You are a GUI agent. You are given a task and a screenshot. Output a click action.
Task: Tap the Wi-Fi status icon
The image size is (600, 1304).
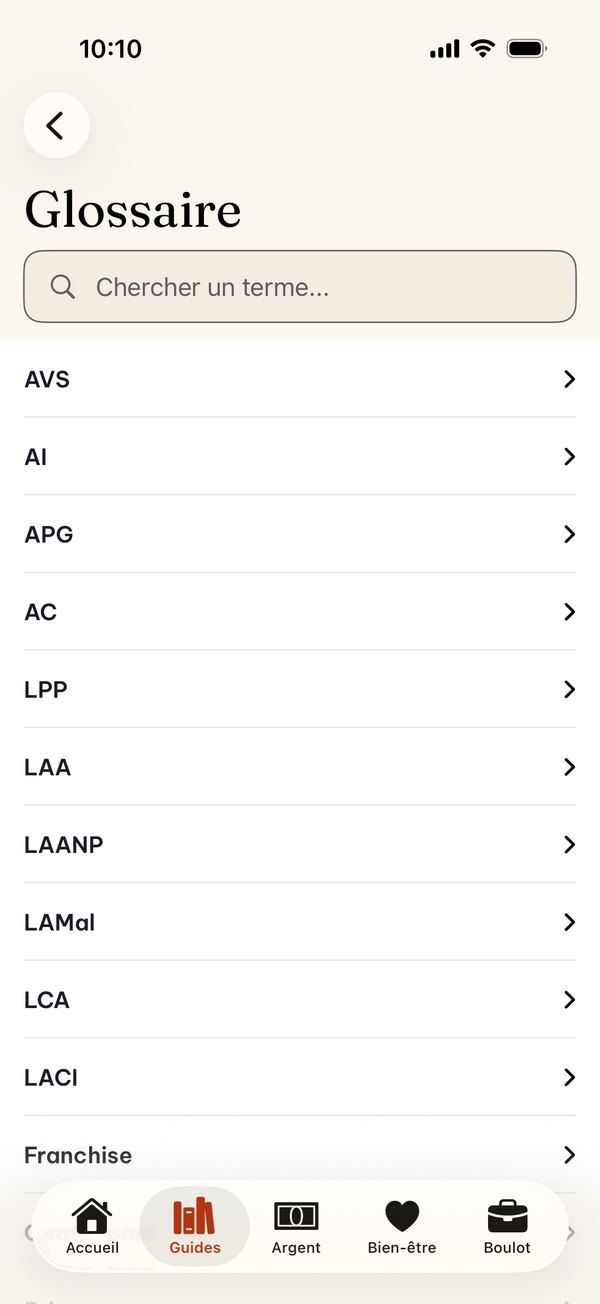(483, 48)
